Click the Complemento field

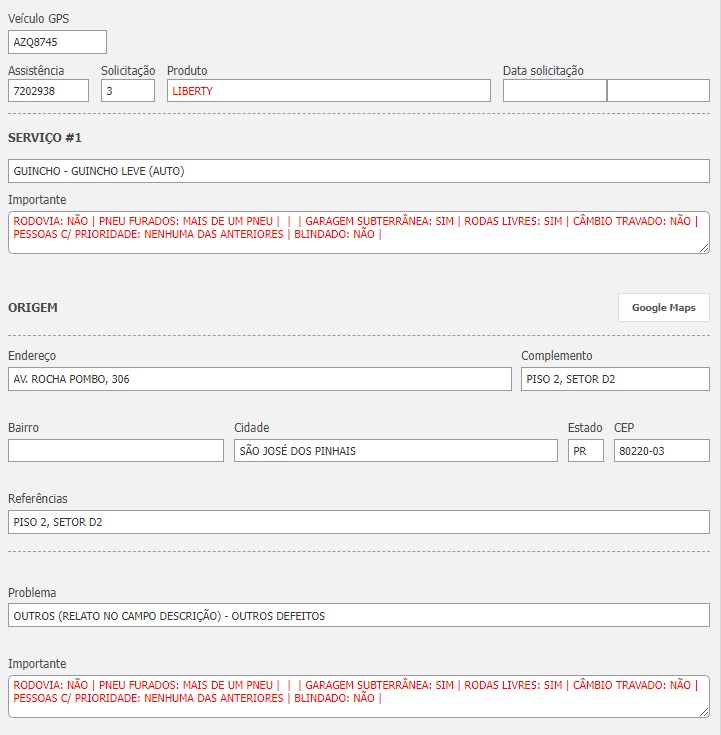[x=615, y=379]
